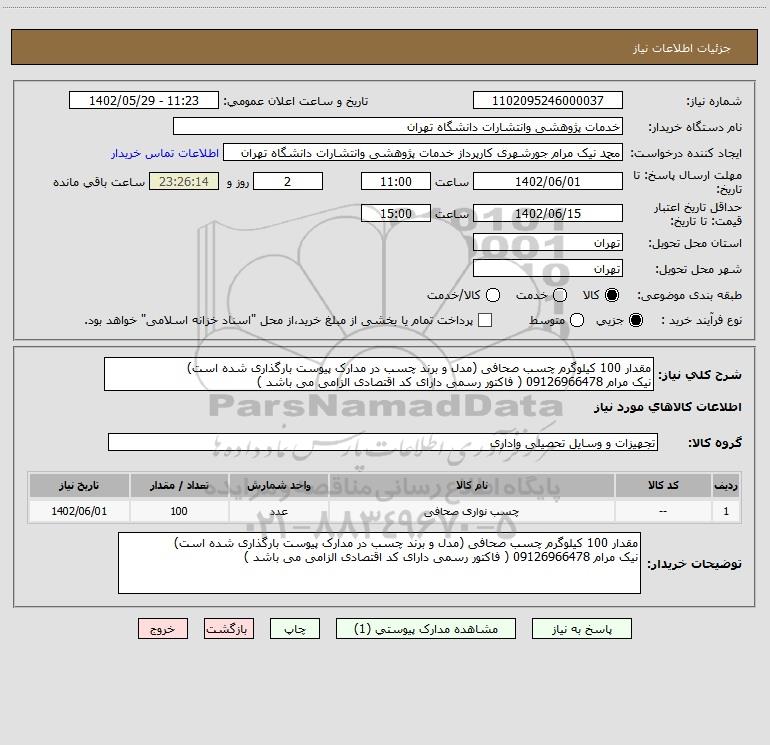Screen dimensions: 770x745
Task: Click the چاپ print button
Action: point(295,629)
